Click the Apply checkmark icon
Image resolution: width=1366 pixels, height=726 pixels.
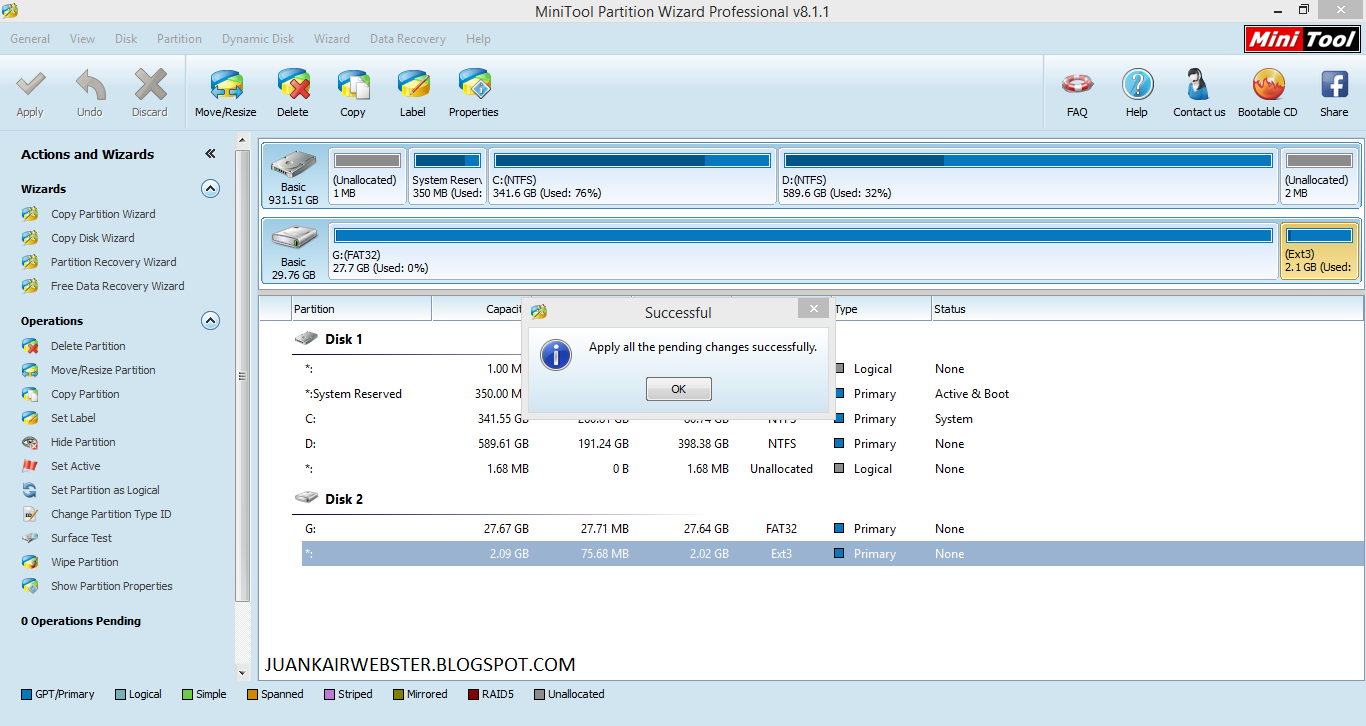(30, 85)
